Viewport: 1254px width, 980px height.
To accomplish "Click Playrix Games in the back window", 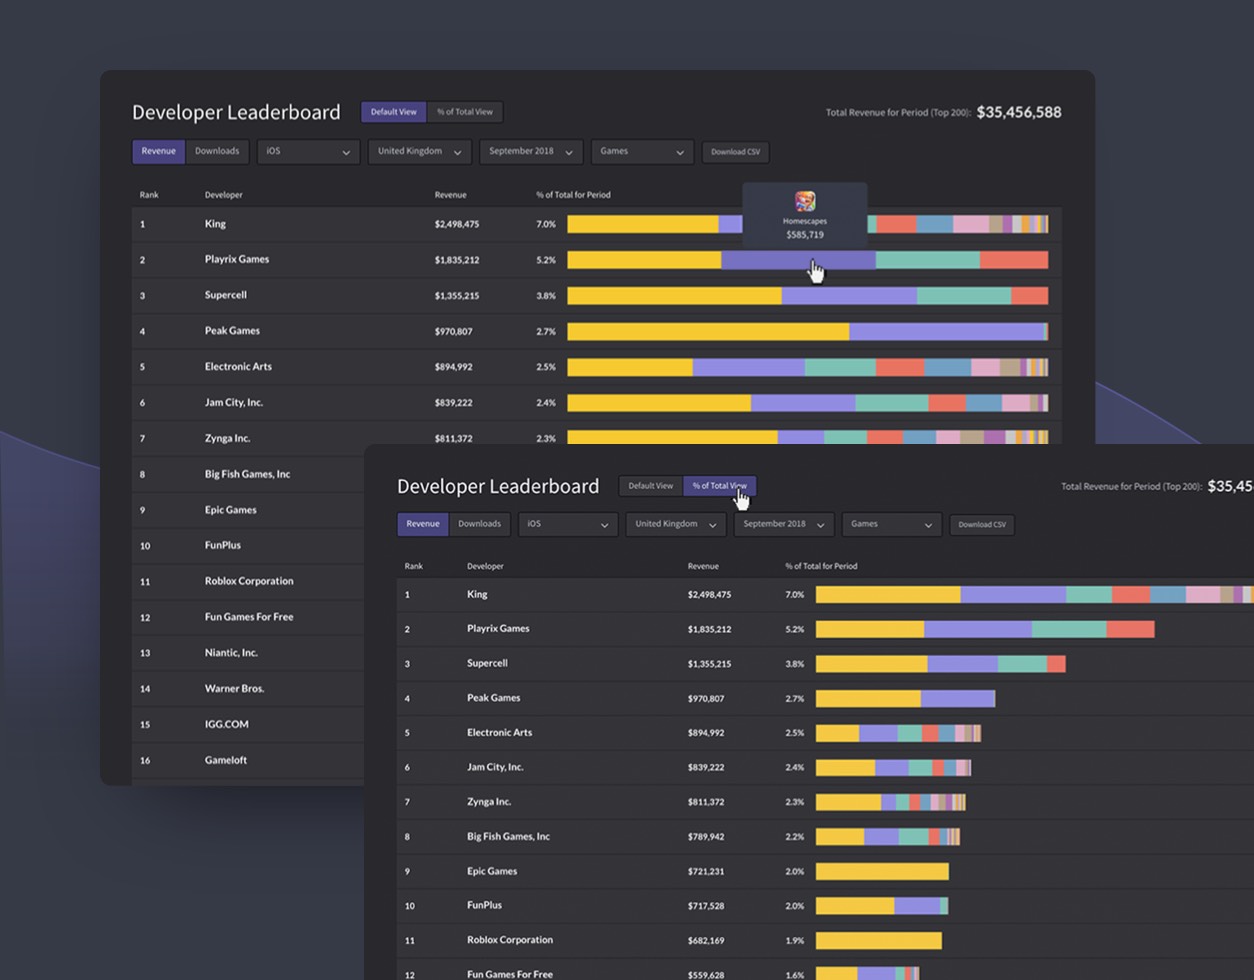I will click(237, 259).
